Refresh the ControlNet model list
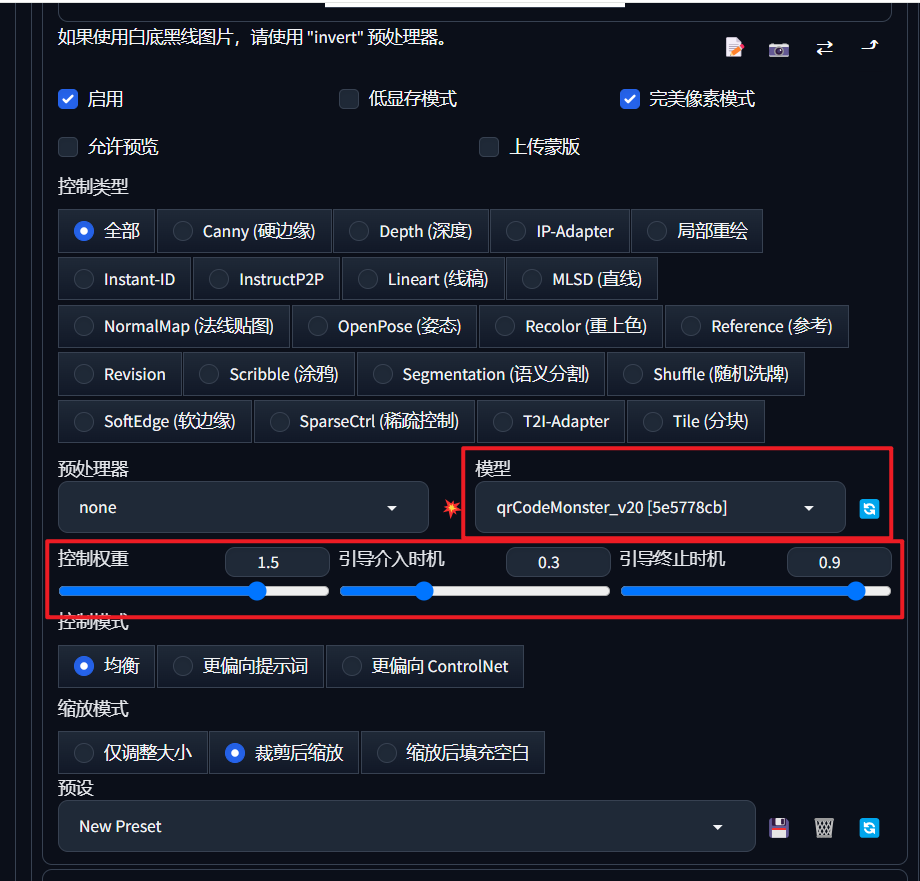Image resolution: width=920 pixels, height=881 pixels. [x=868, y=508]
